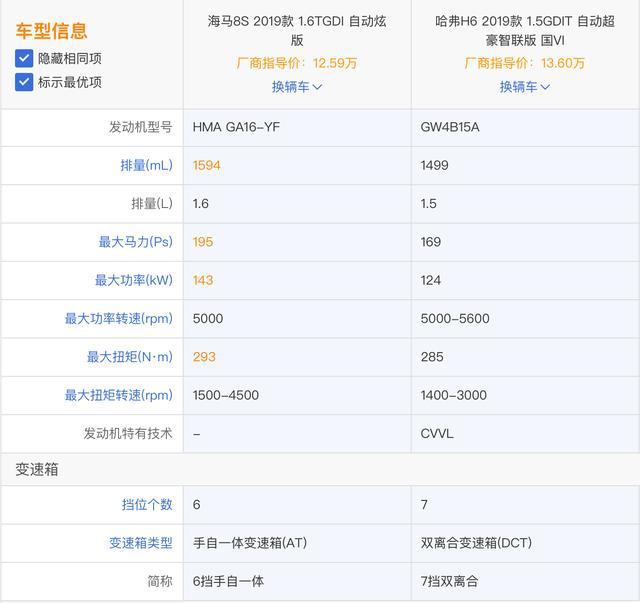This screenshot has height=603, width=640.
Task: Uncheck the 隐藏相同项 checkbox
Action: 24,58
